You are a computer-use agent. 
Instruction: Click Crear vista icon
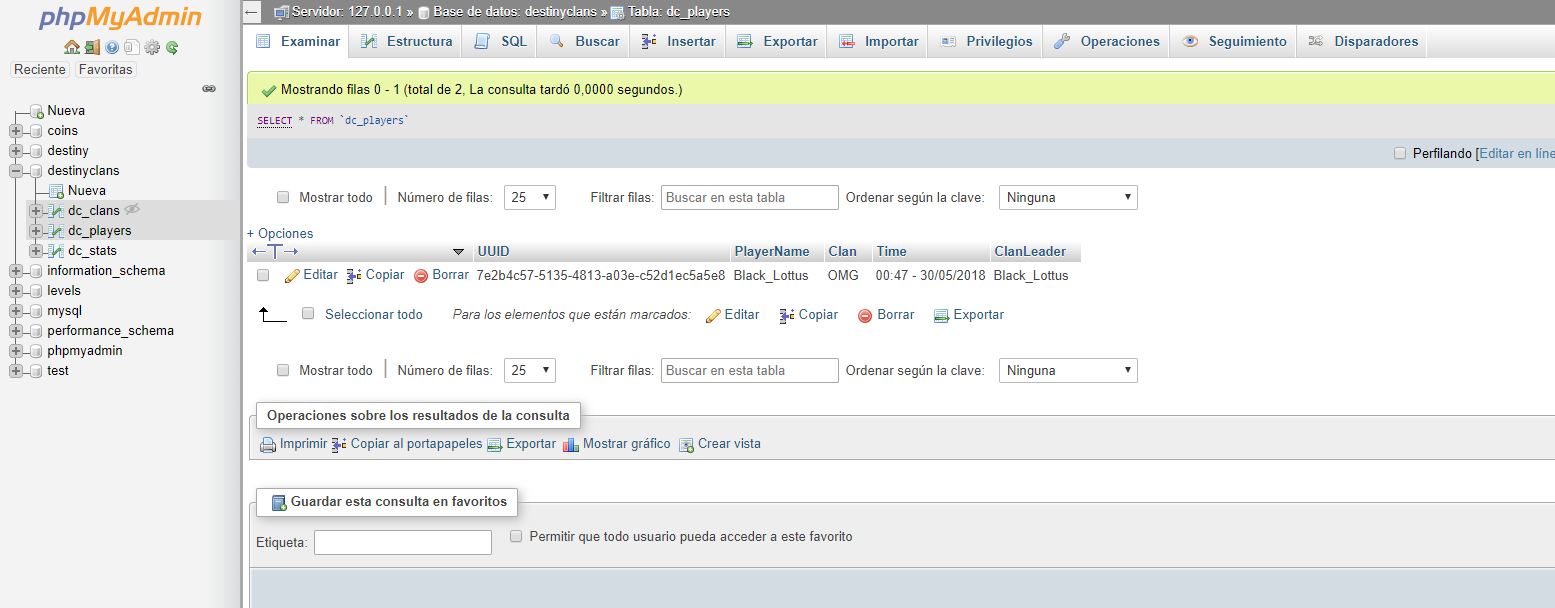tap(686, 444)
